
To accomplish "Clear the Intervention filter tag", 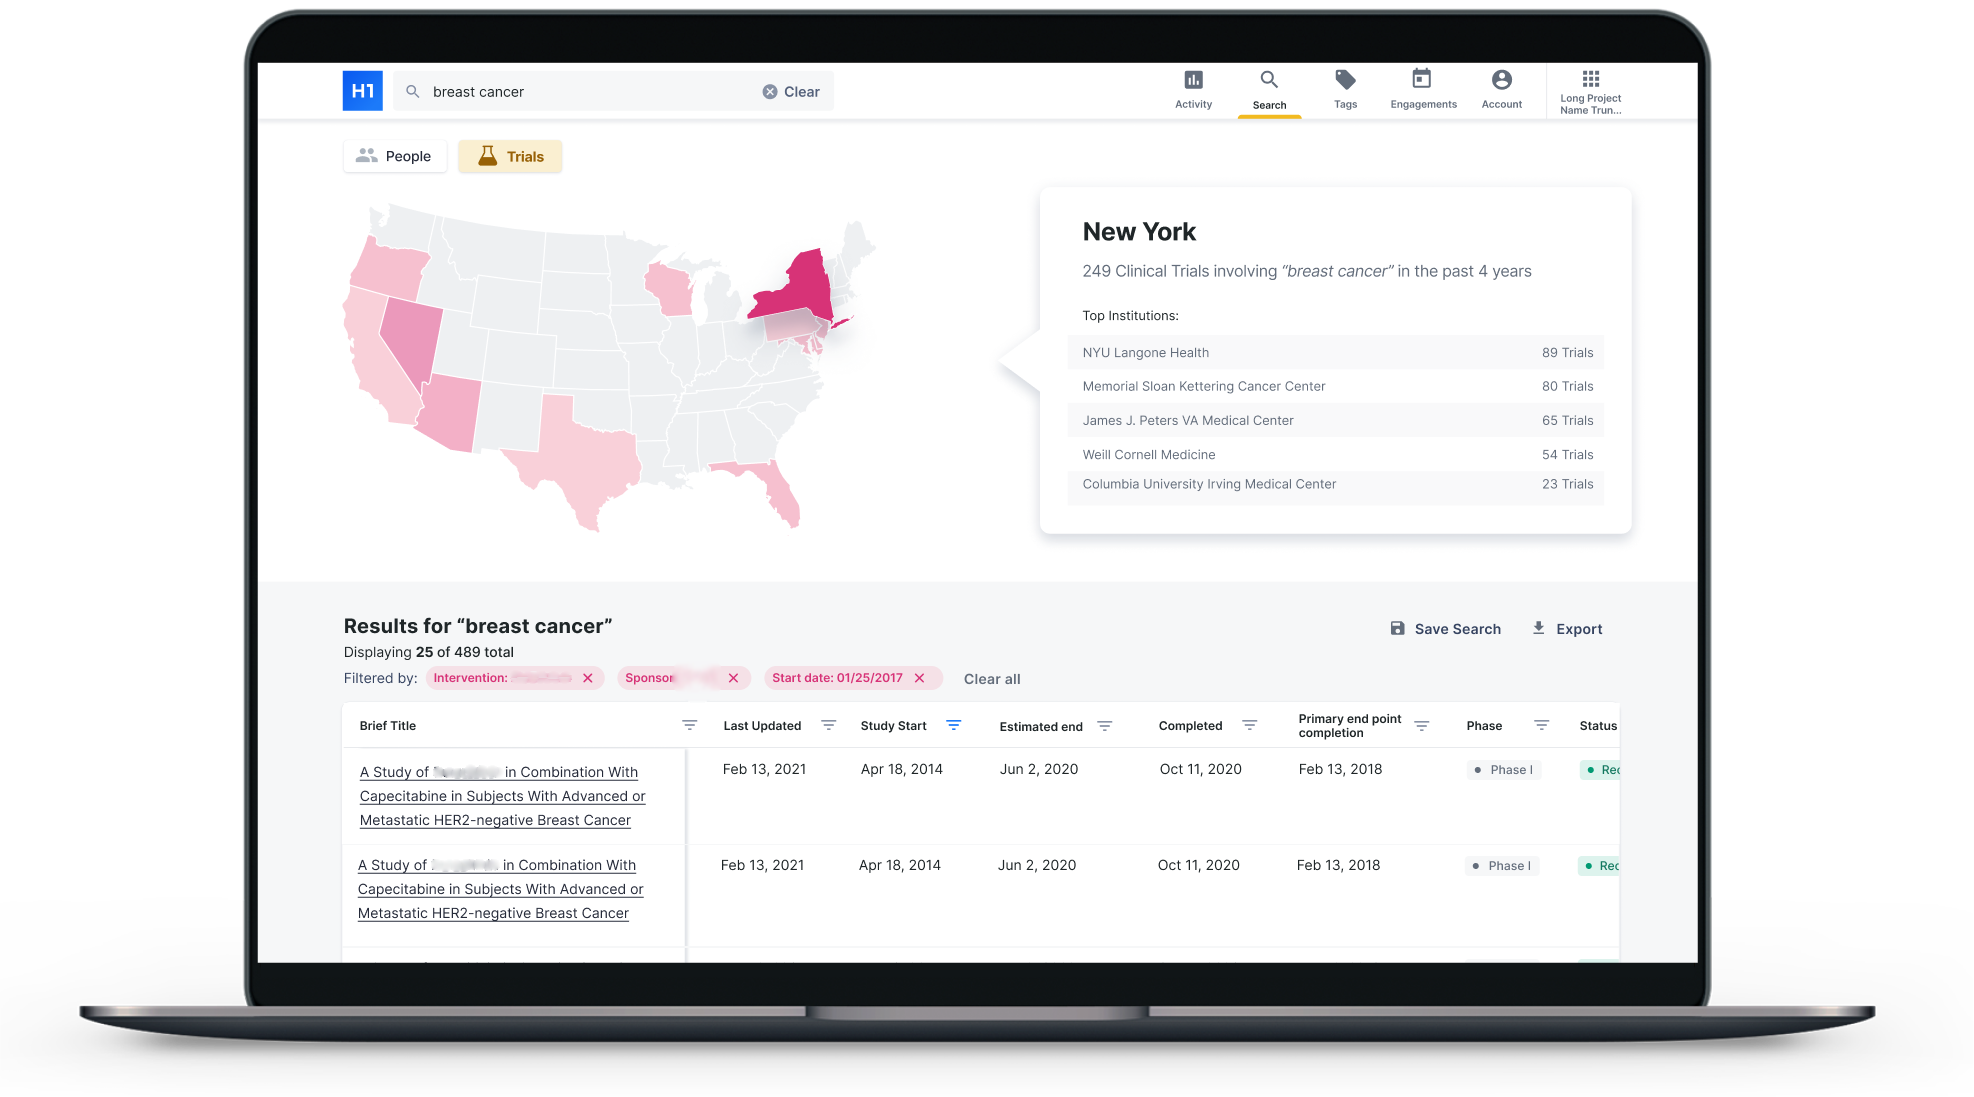I will [x=587, y=678].
